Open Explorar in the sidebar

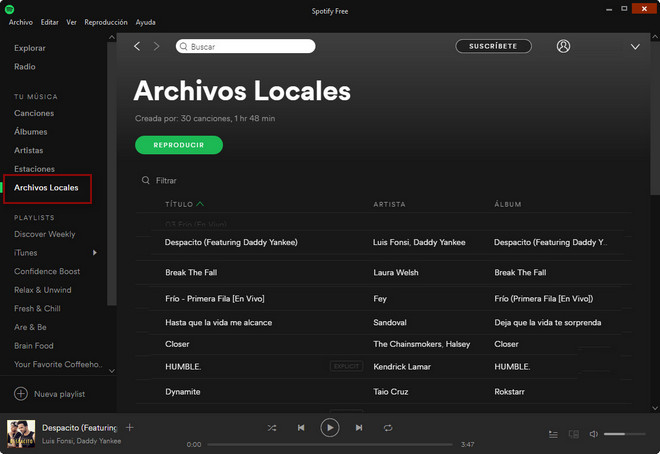[x=29, y=48]
